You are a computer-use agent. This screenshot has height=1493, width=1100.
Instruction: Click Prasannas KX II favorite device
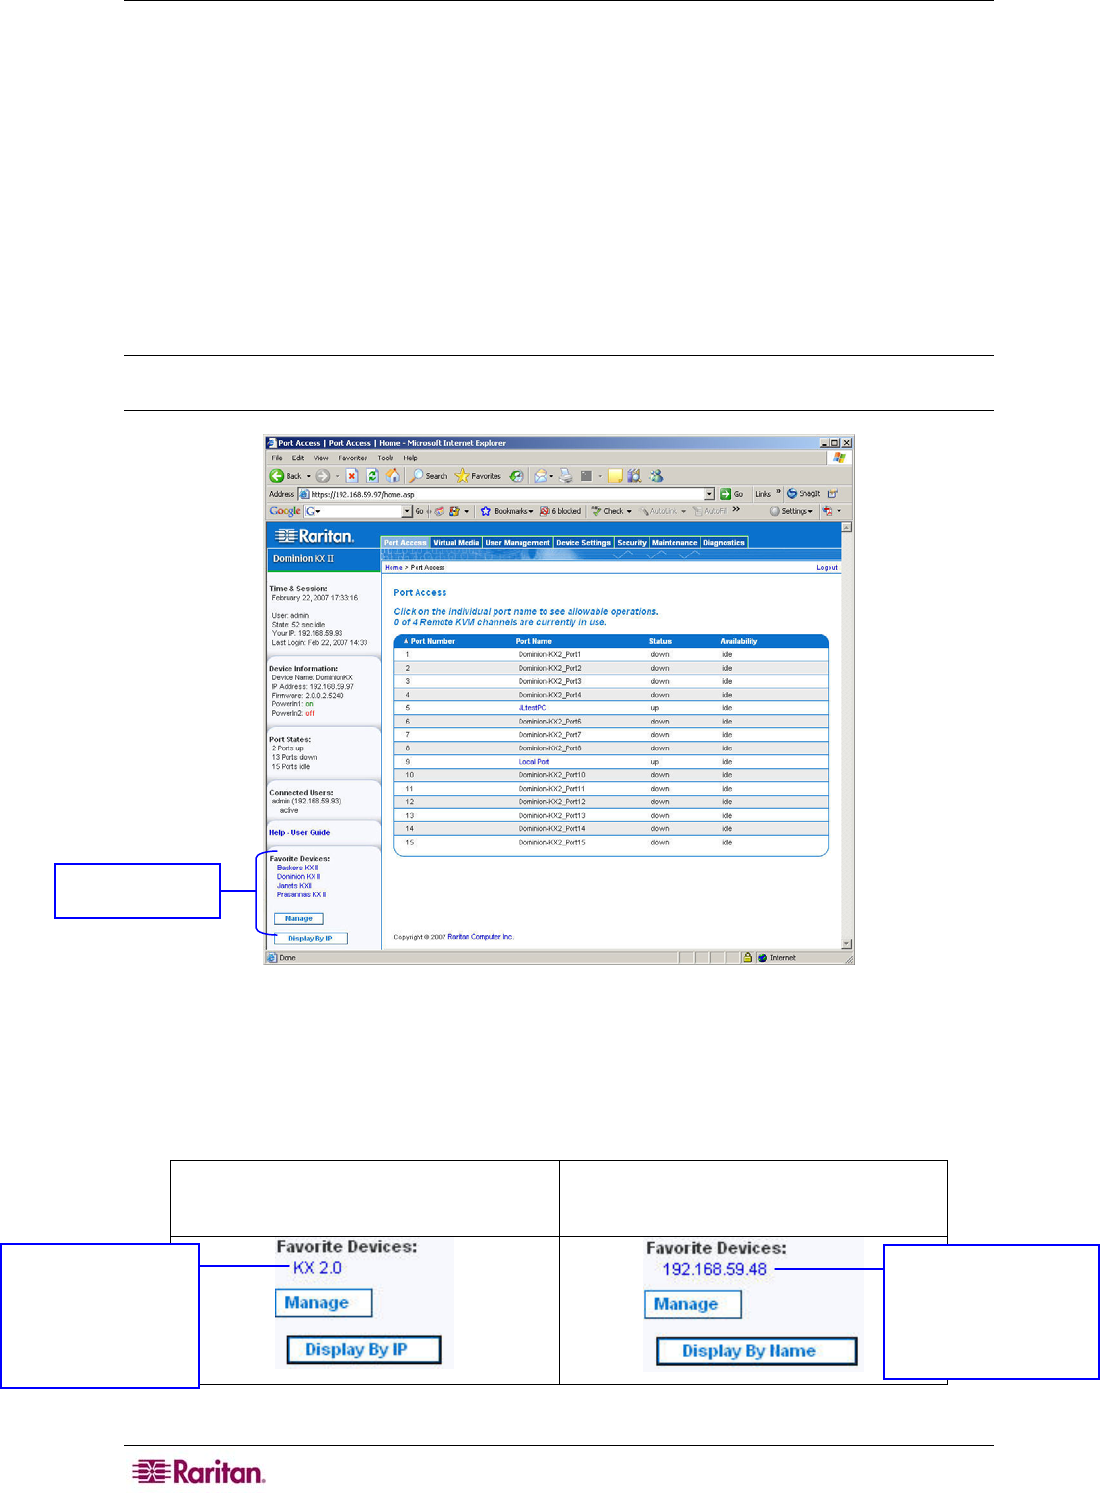301,894
